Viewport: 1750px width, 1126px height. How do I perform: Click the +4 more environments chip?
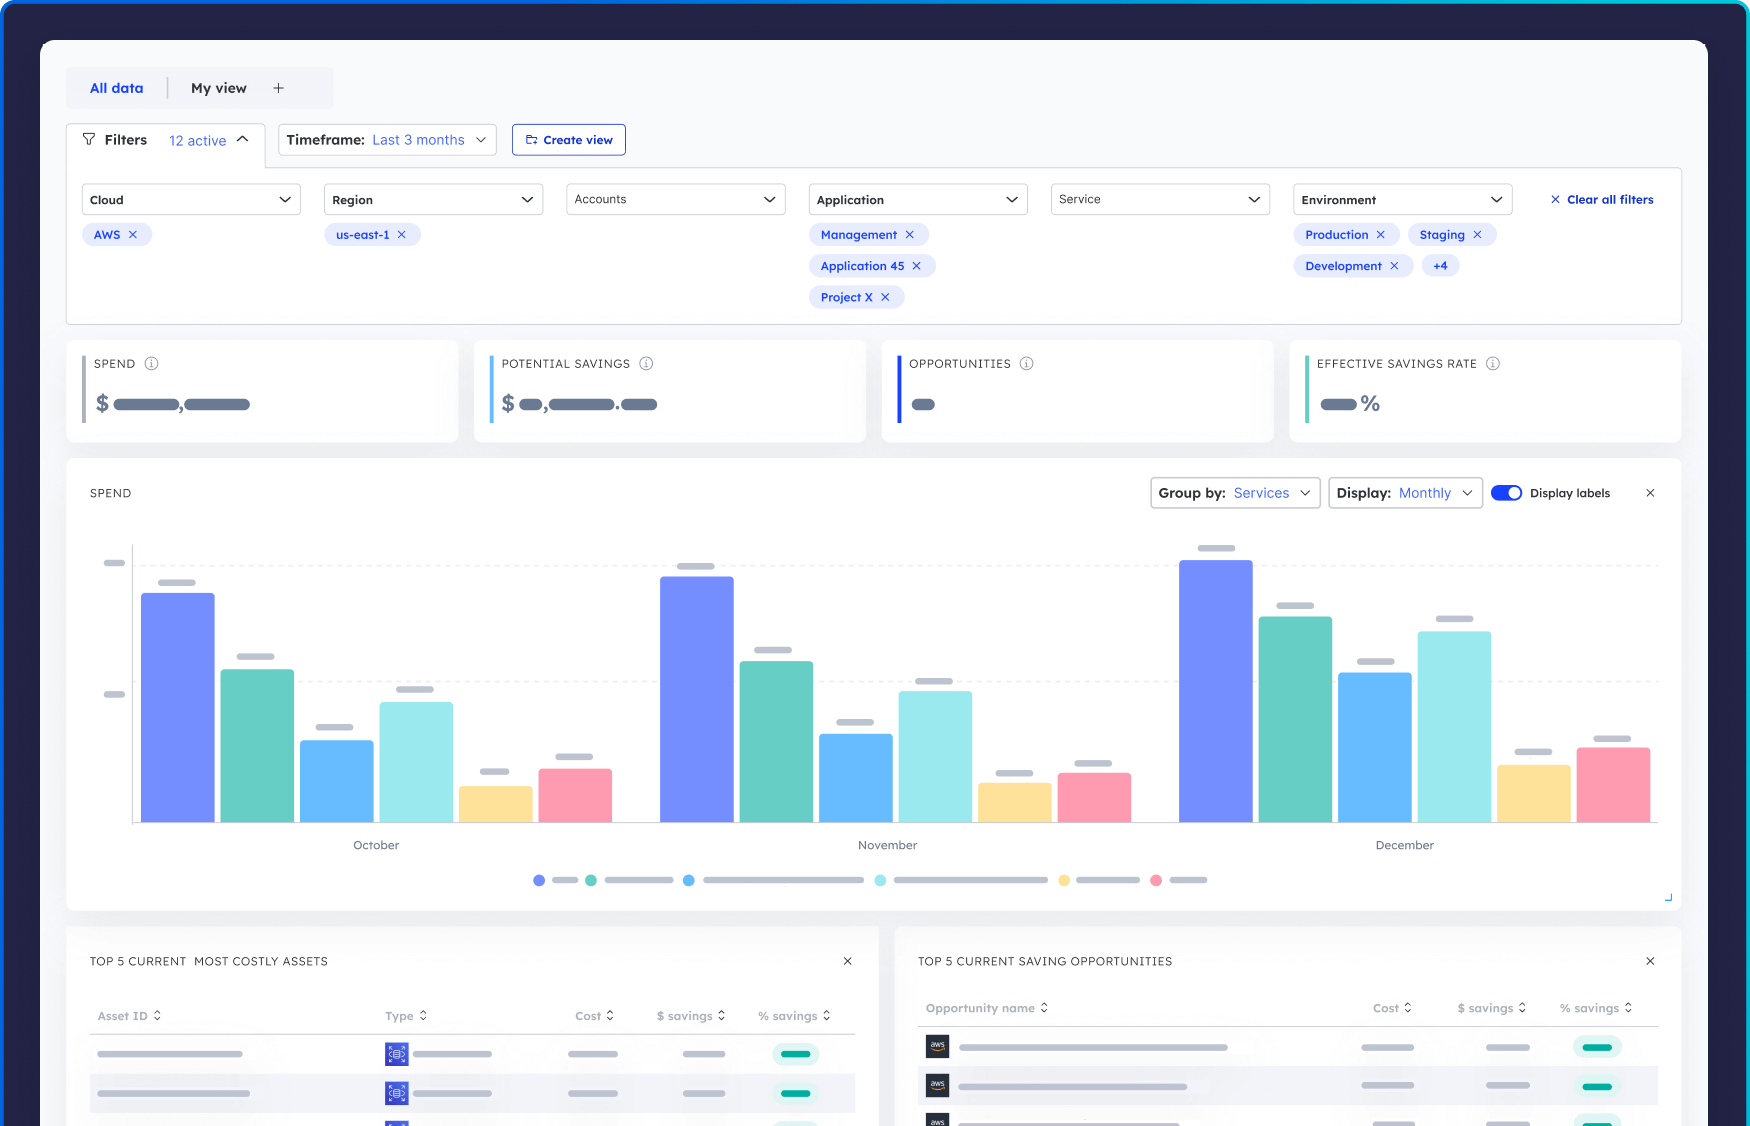coord(1440,266)
